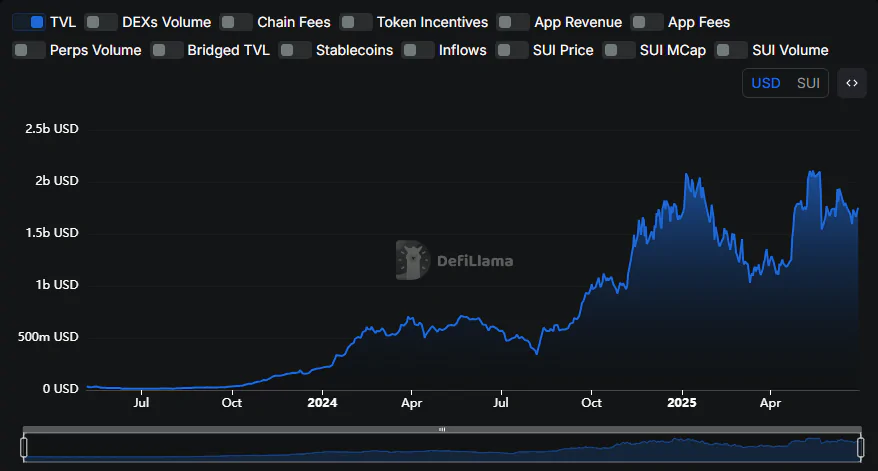Click the 2025 label on the x-axis
This screenshot has width=878, height=471.
coord(681,402)
